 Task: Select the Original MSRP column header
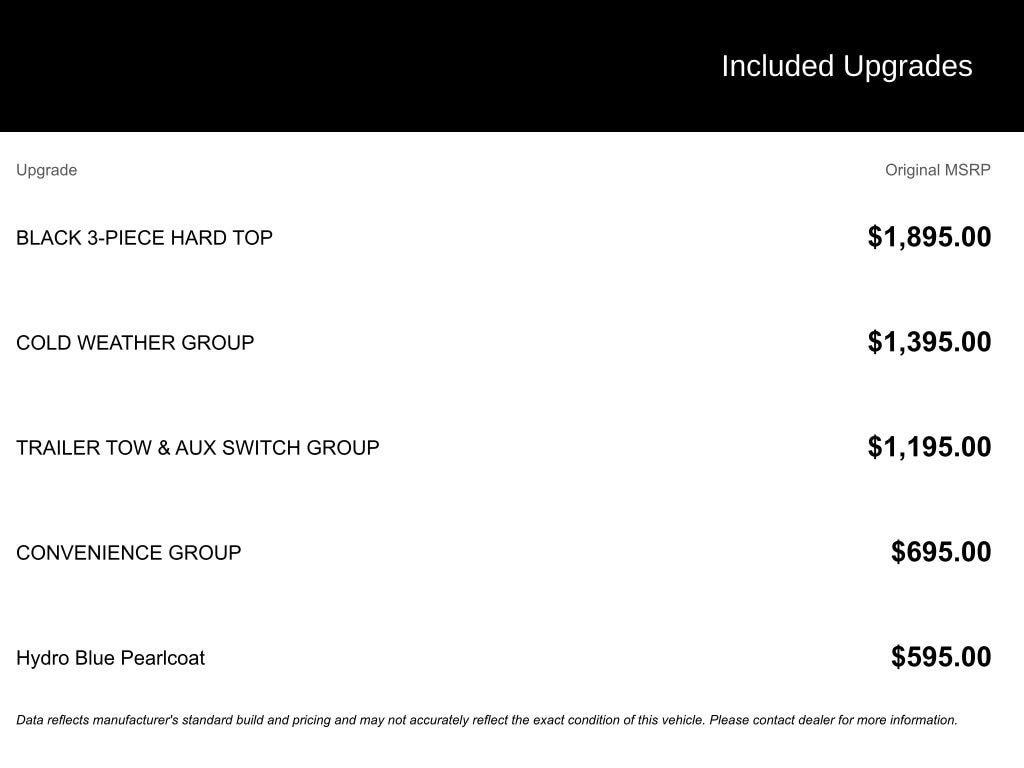(938, 170)
